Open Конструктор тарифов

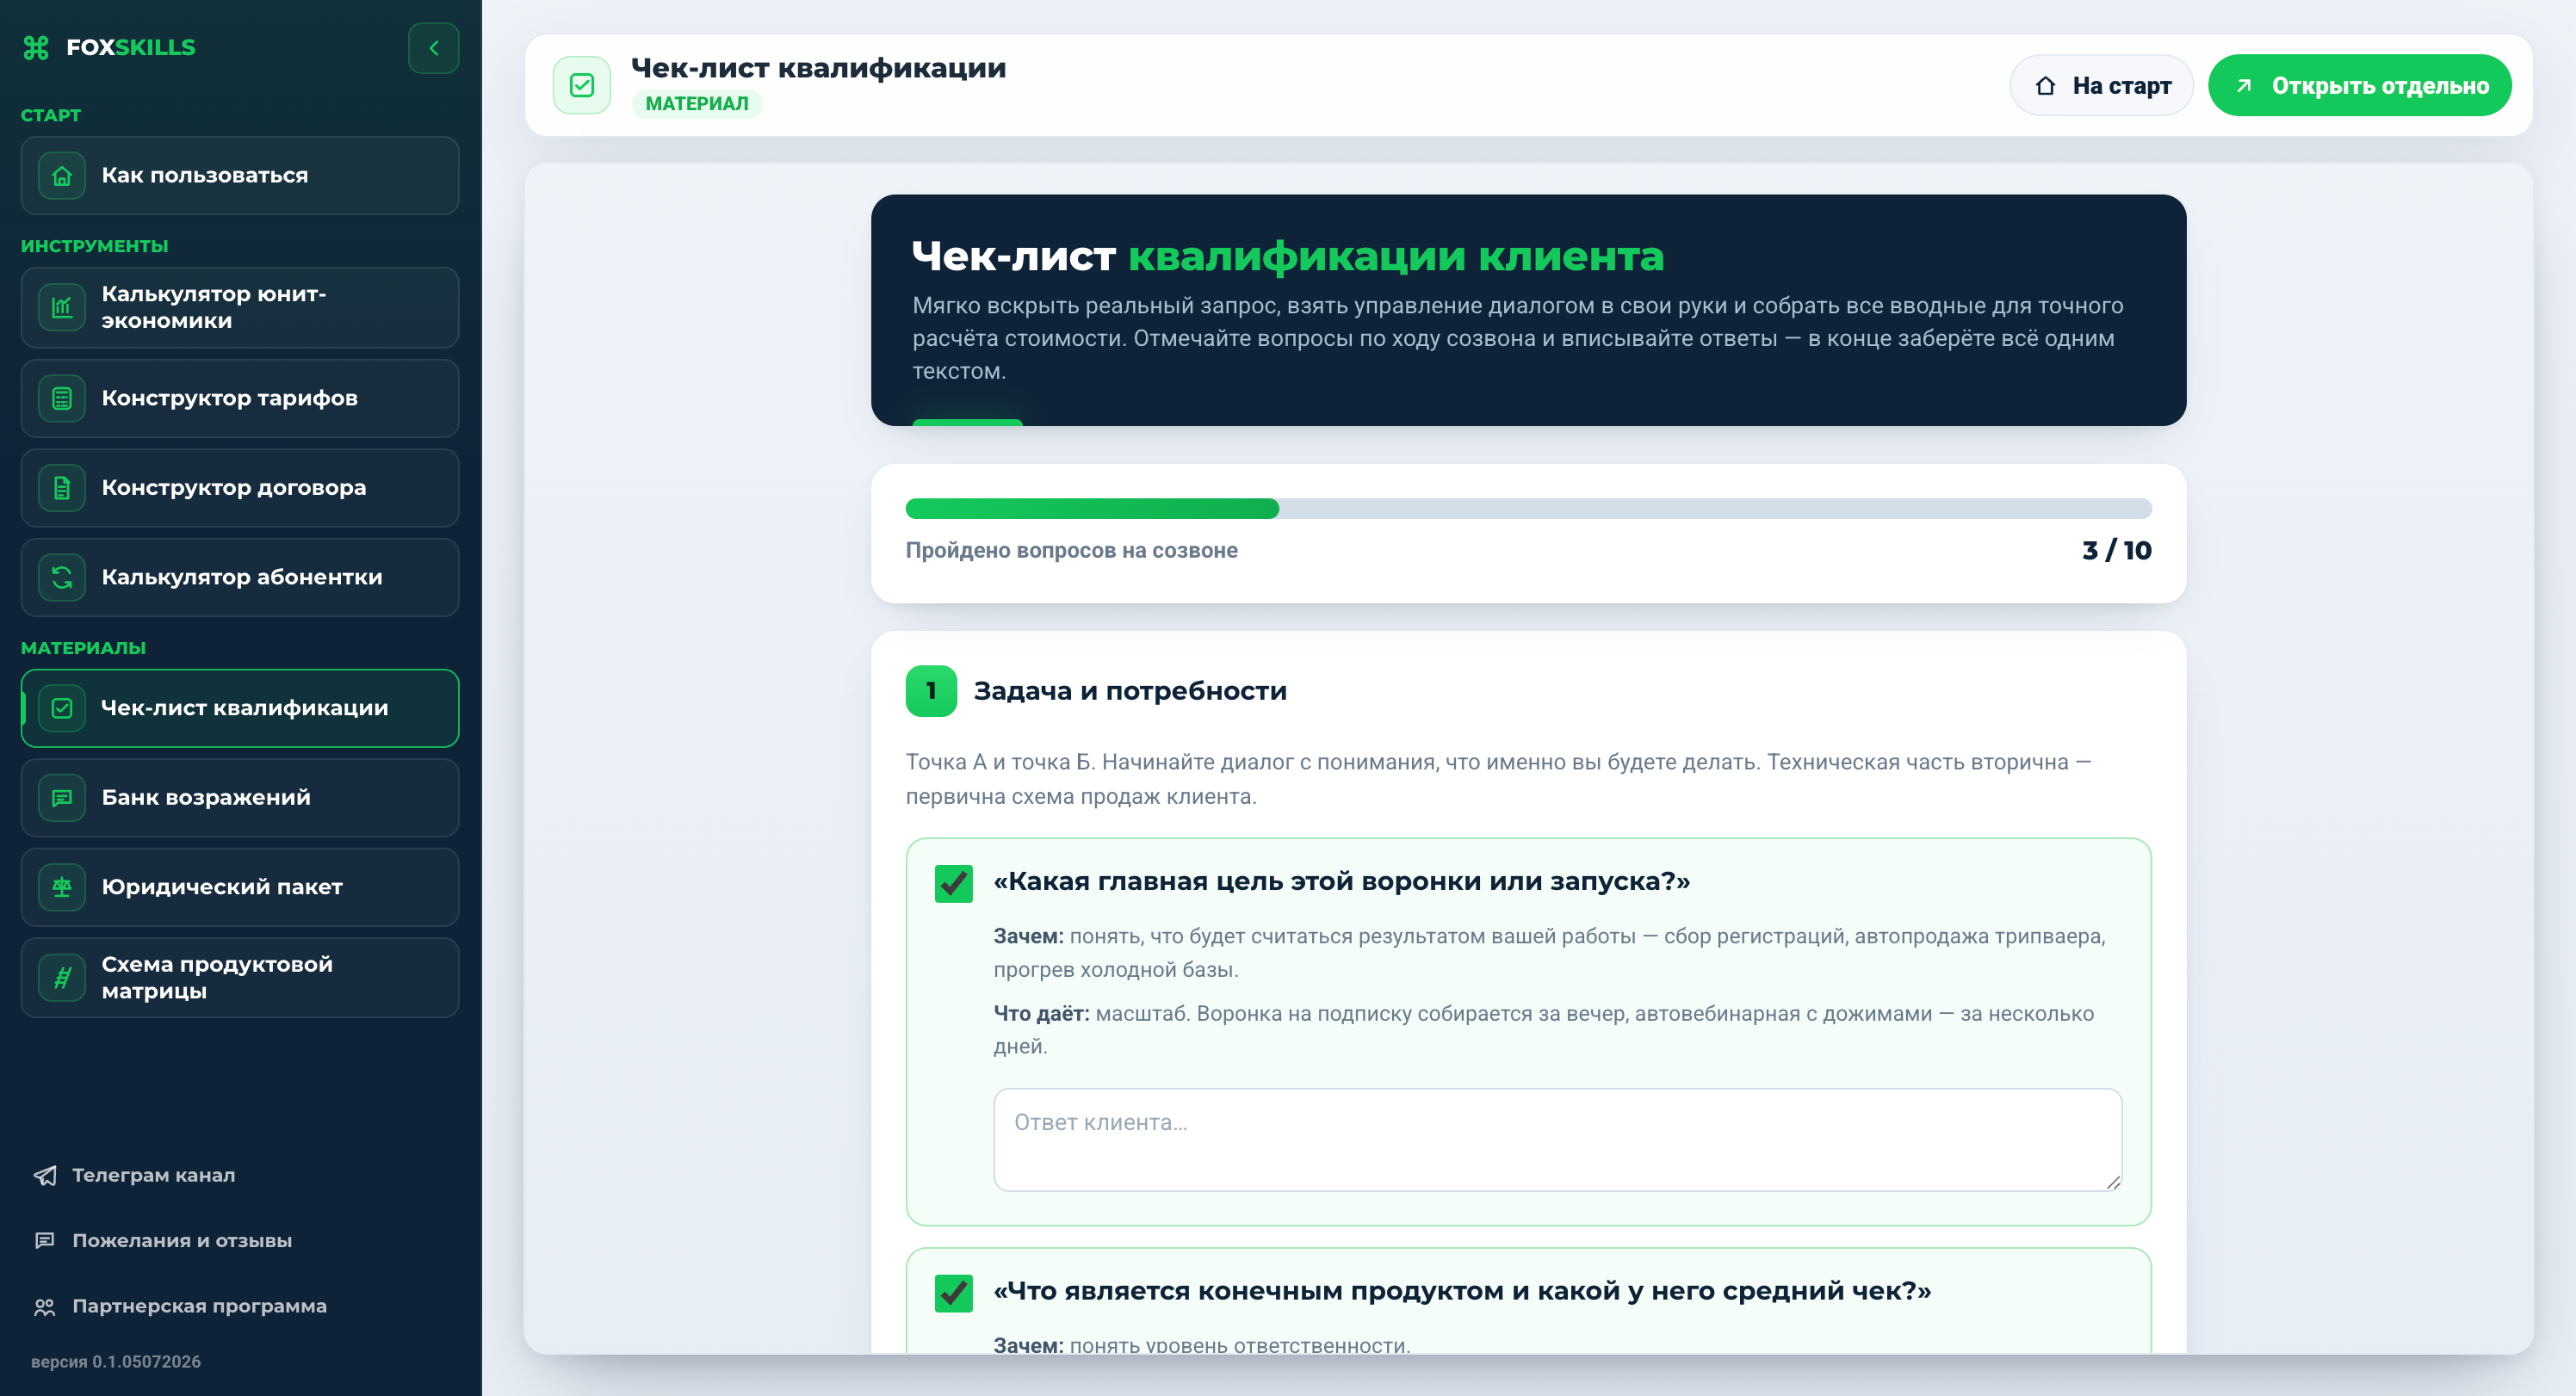click(240, 398)
